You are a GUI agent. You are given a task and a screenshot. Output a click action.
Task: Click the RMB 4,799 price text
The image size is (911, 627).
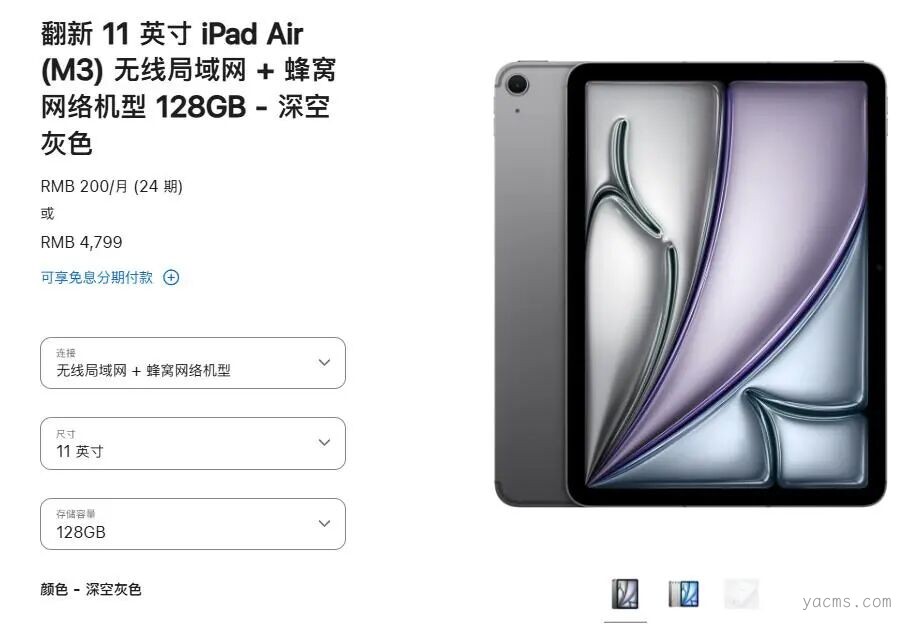(81, 242)
